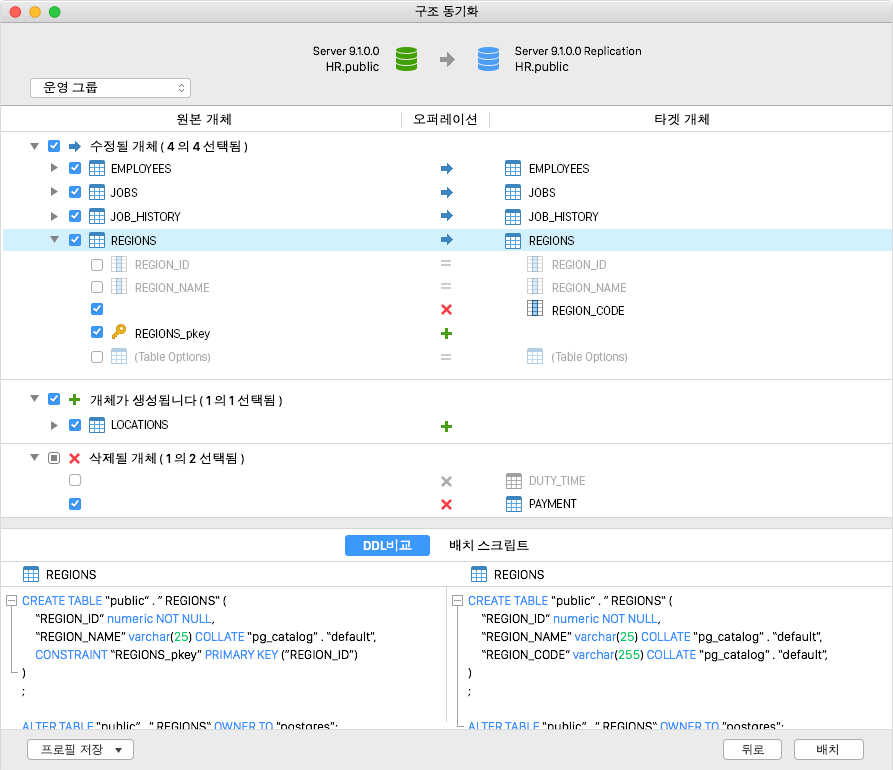Viewport: 893px width, 770px height.
Task: Enable the REGION_ID checkbox
Action: point(97,265)
